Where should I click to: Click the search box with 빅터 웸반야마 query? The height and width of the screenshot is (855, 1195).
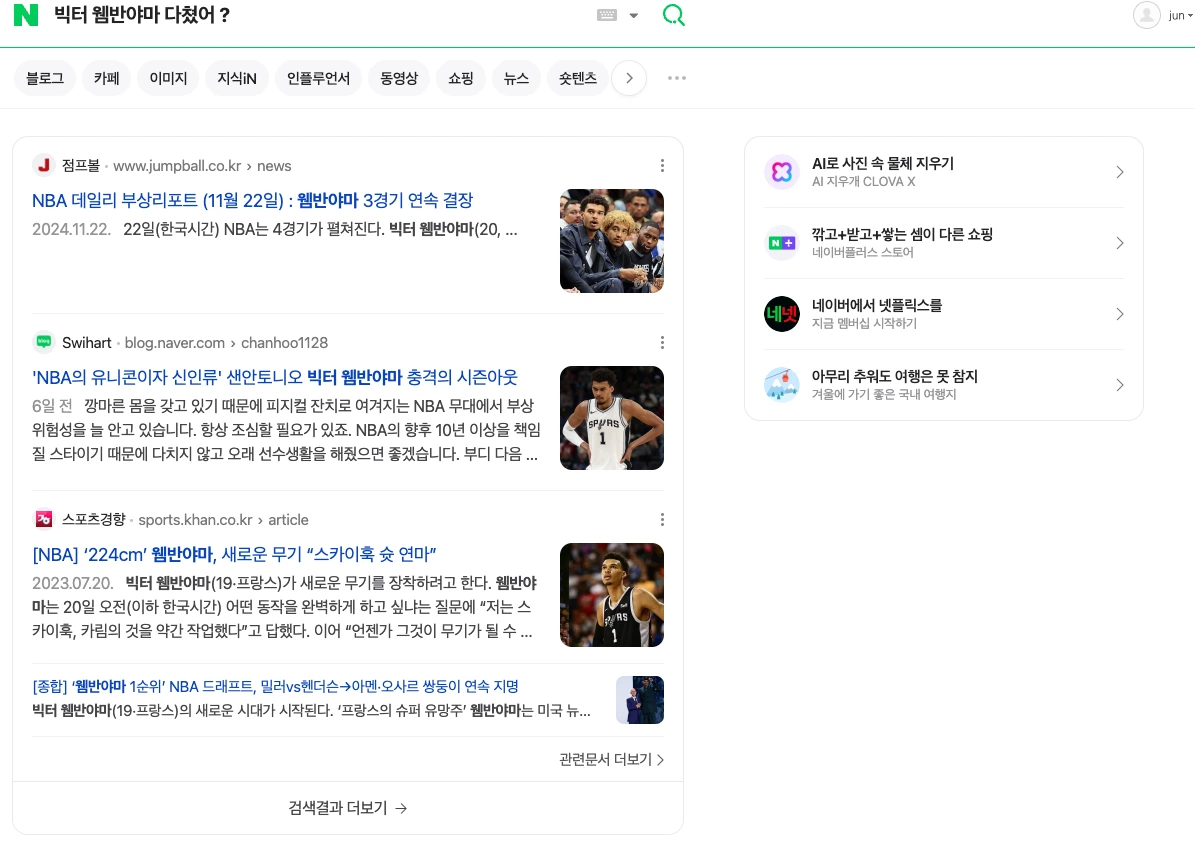click(x=320, y=14)
